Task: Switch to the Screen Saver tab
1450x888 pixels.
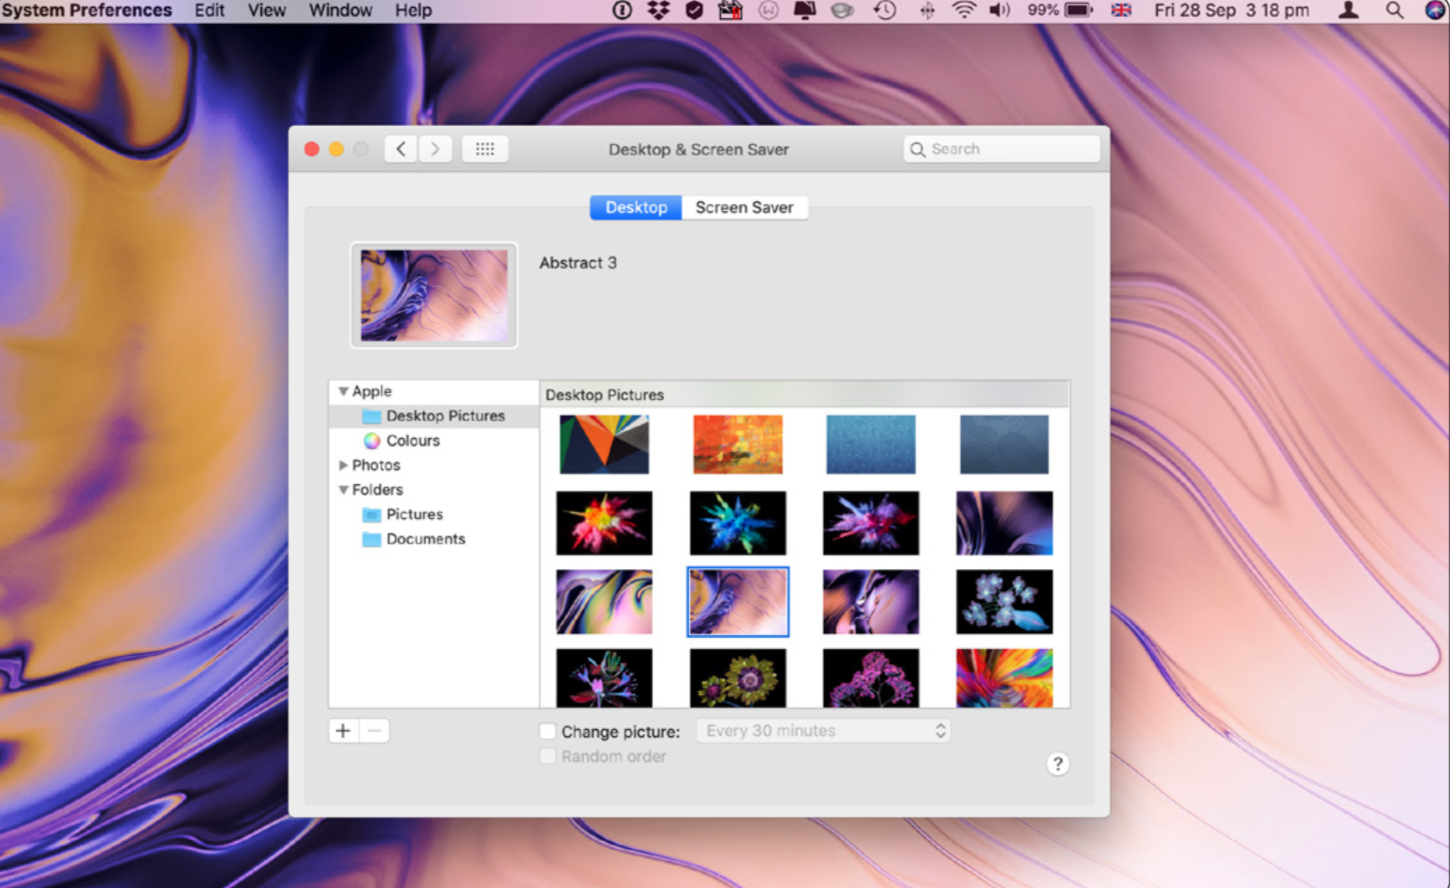Action: tap(745, 207)
